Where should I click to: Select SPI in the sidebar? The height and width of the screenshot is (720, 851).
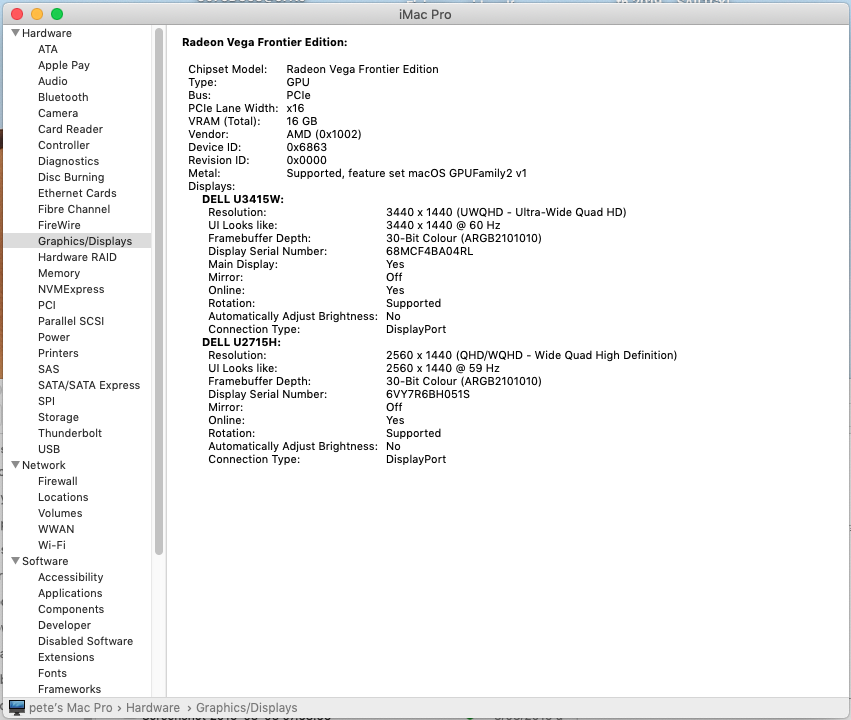(x=46, y=401)
